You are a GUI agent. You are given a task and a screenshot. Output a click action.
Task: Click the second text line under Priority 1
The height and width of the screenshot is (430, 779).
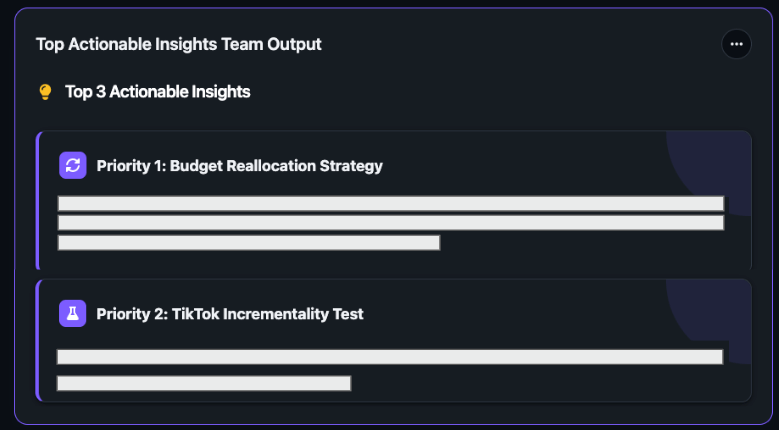[x=390, y=222]
